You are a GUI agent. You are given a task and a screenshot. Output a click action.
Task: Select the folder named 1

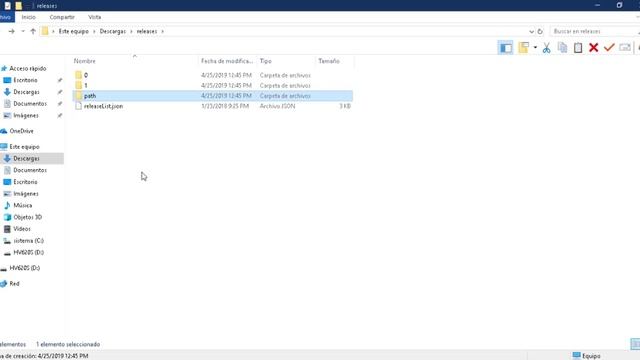tap(86, 85)
